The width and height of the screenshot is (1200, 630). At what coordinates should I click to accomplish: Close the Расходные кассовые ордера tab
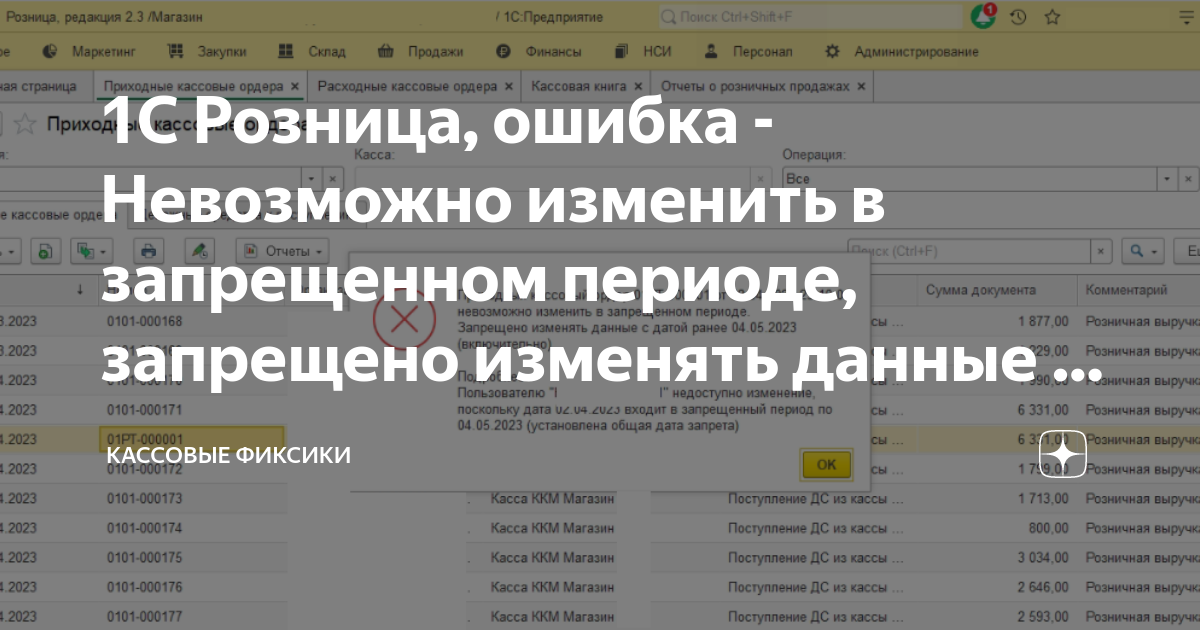(x=508, y=87)
